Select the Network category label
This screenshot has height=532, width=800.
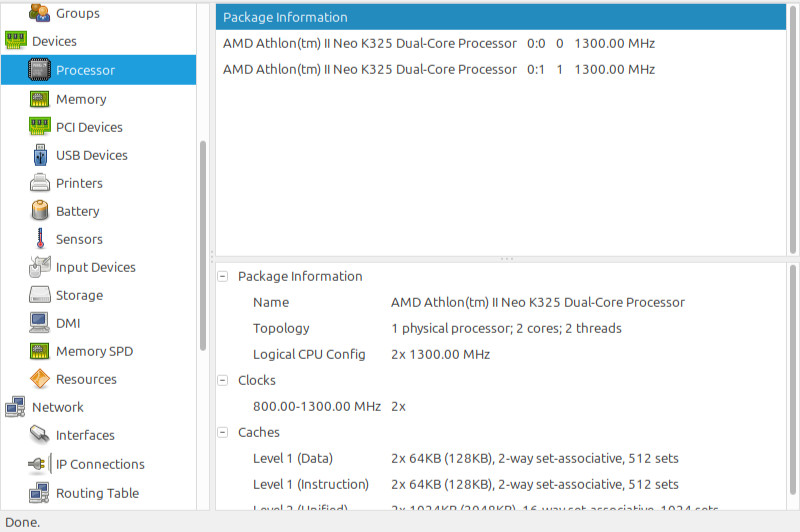tap(58, 407)
